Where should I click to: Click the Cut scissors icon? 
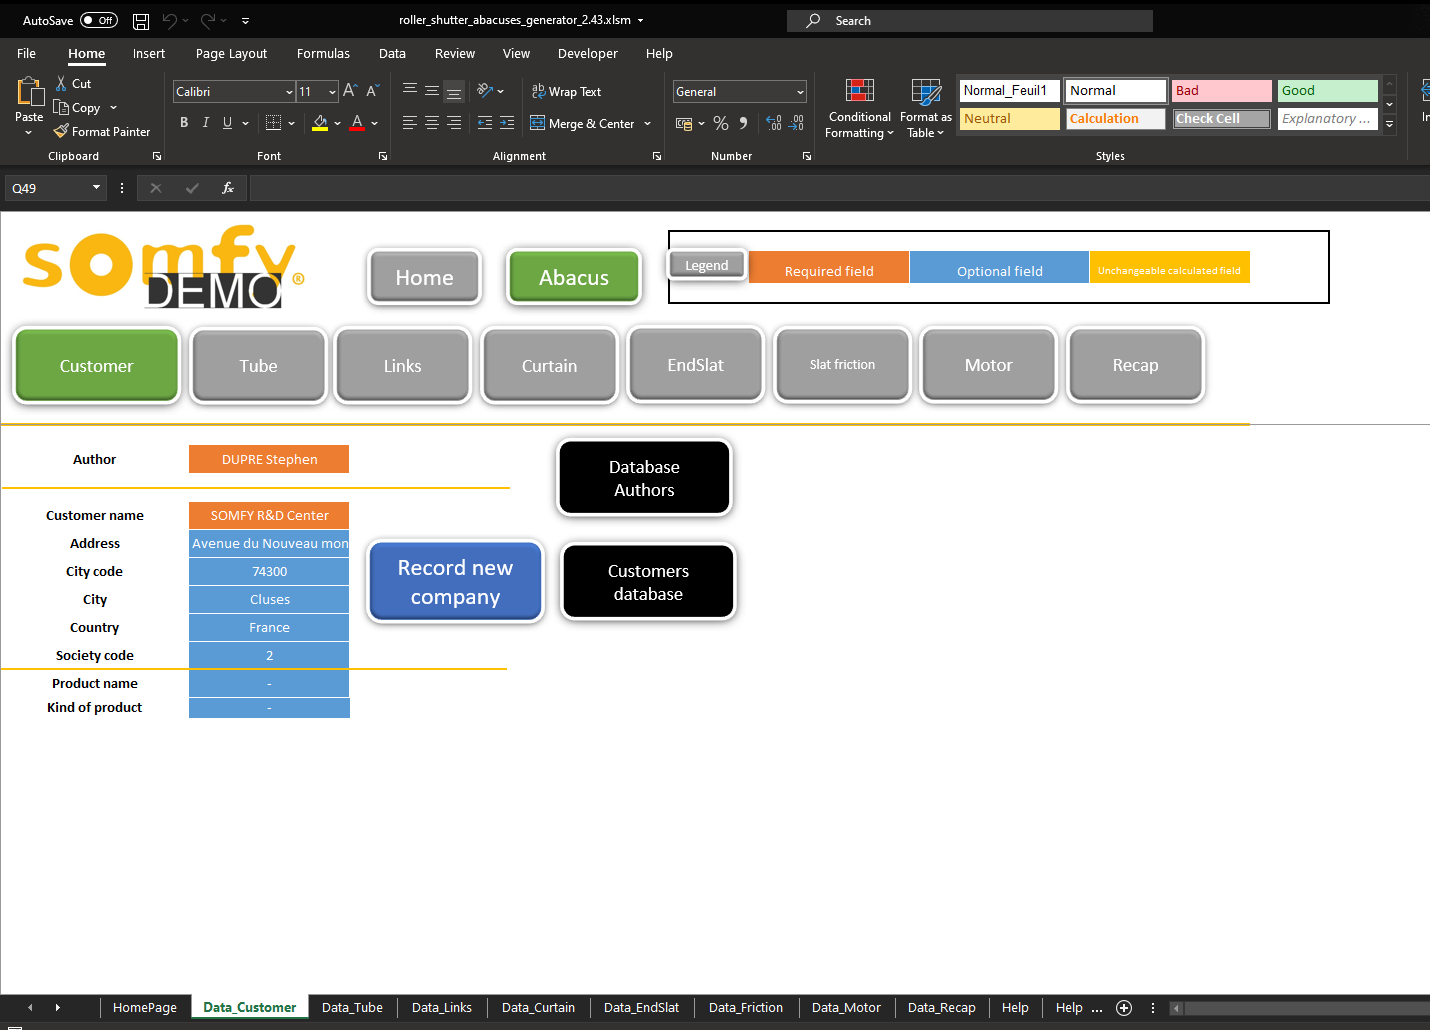coord(62,84)
